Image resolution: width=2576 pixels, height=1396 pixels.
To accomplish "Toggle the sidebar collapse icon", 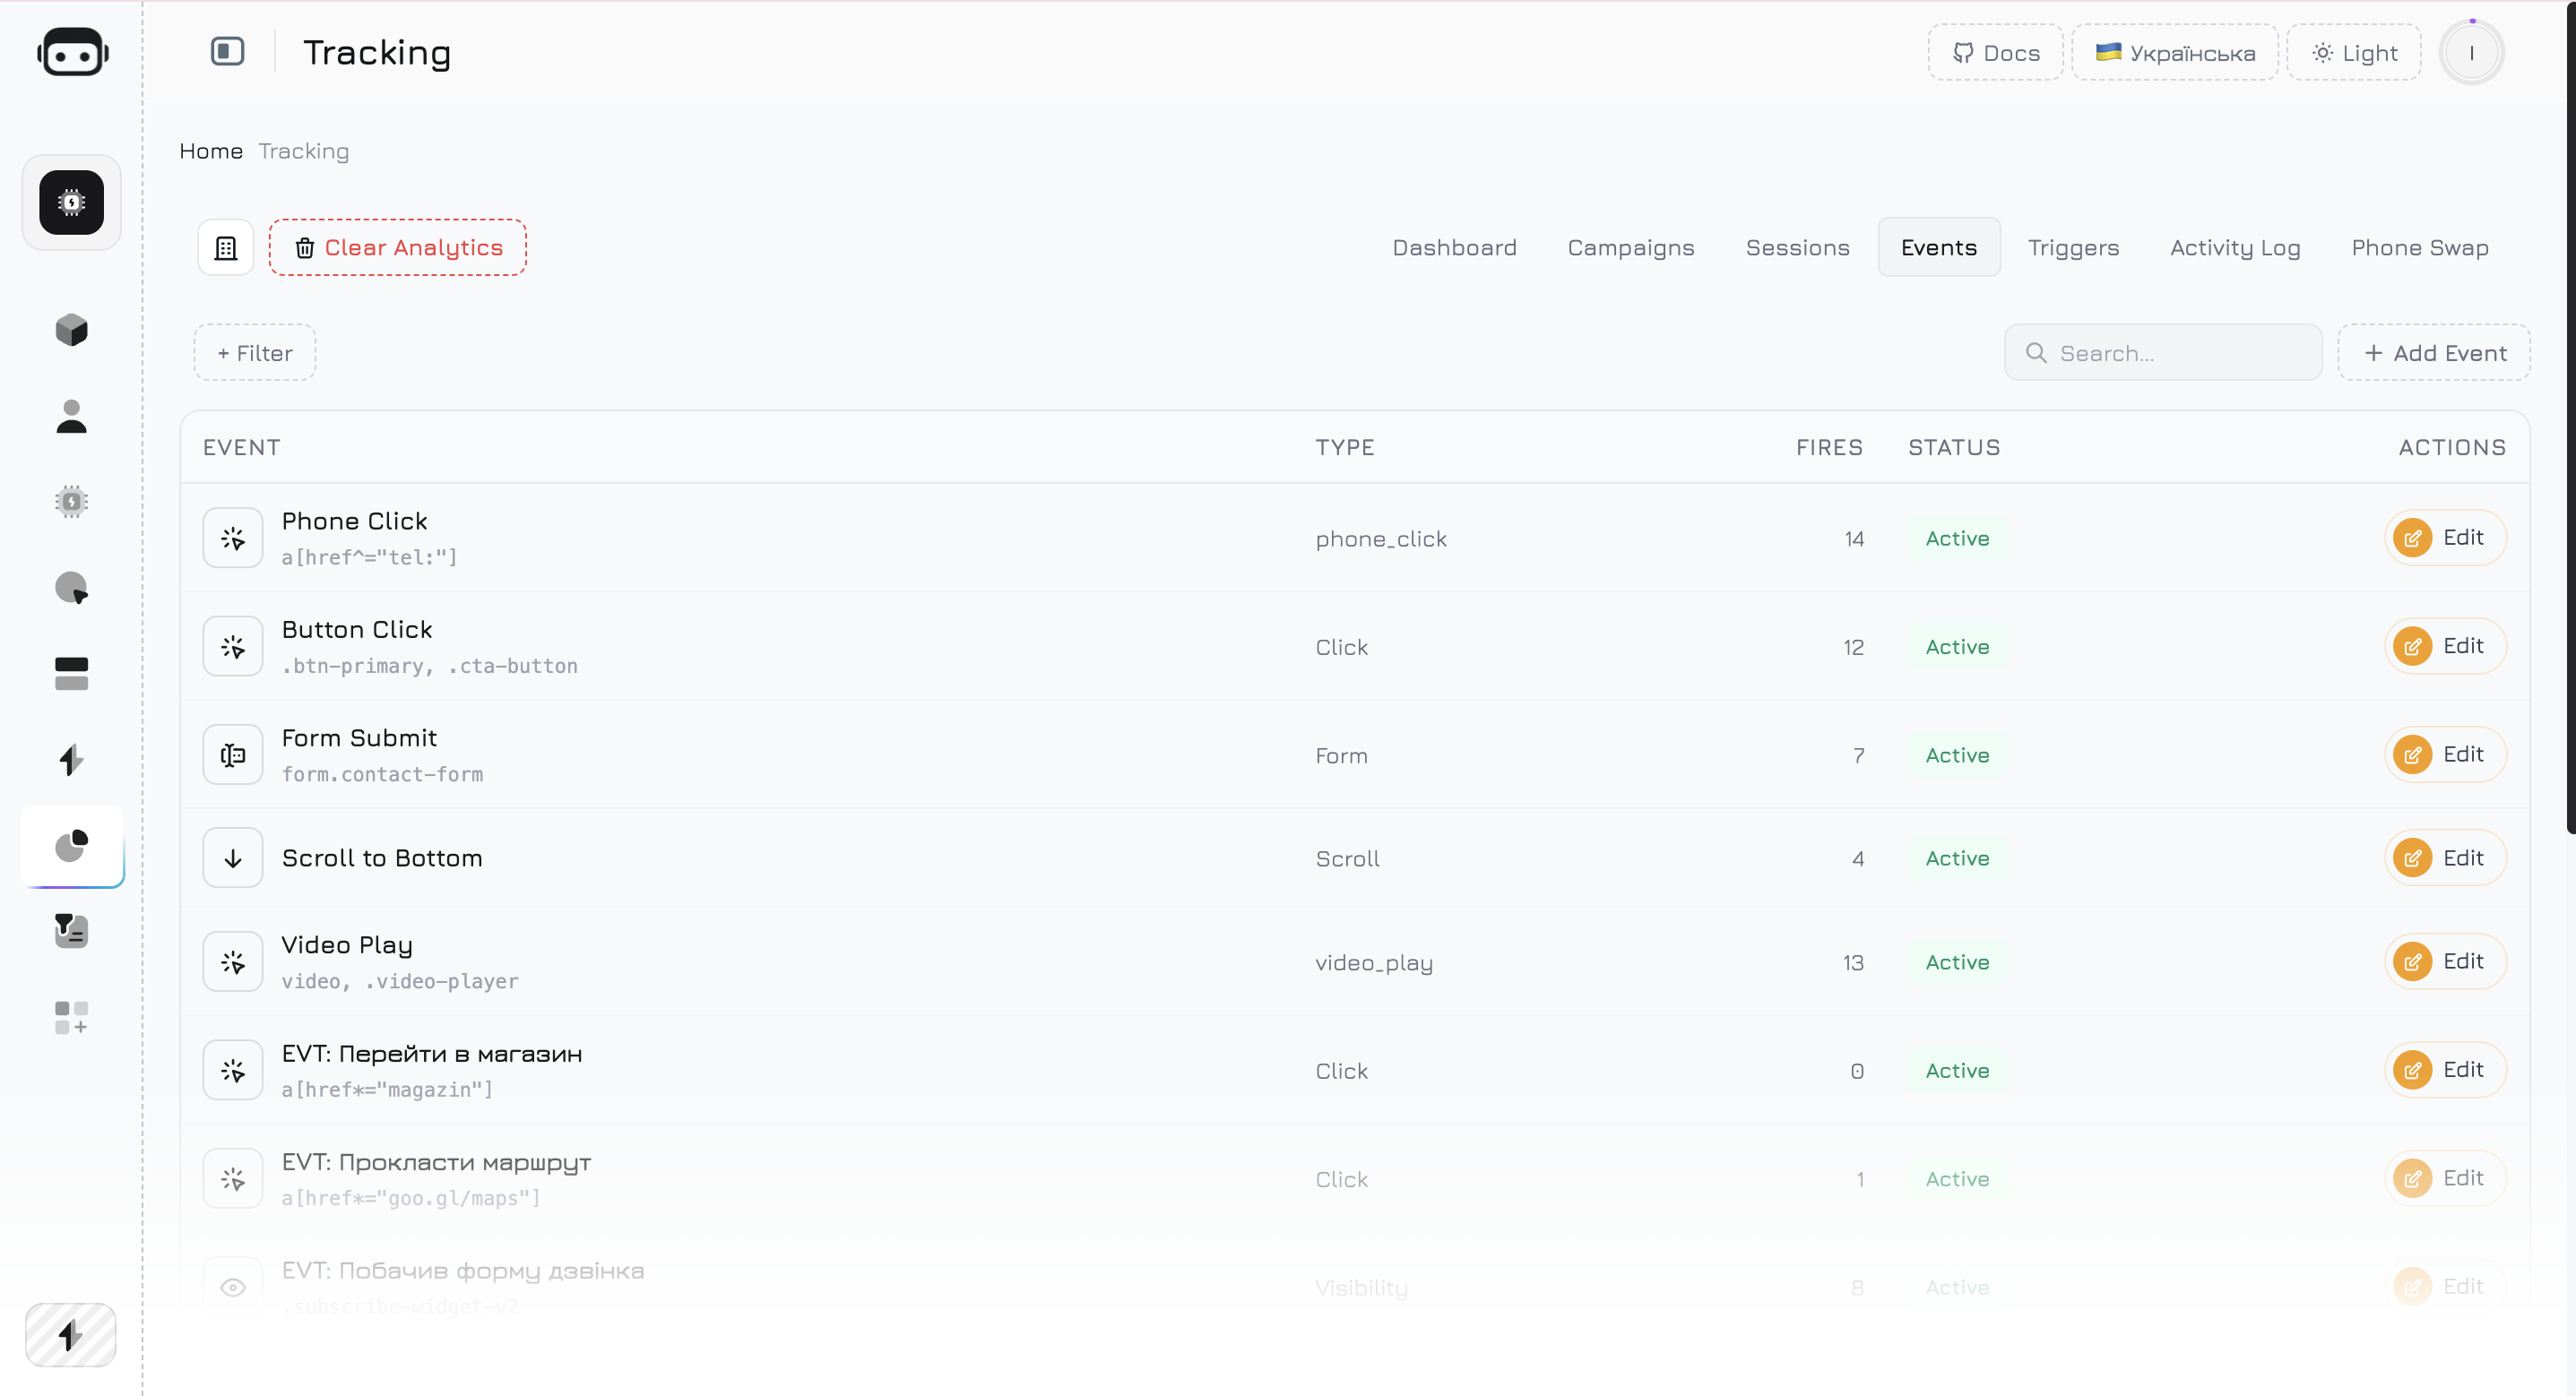I will [x=227, y=52].
